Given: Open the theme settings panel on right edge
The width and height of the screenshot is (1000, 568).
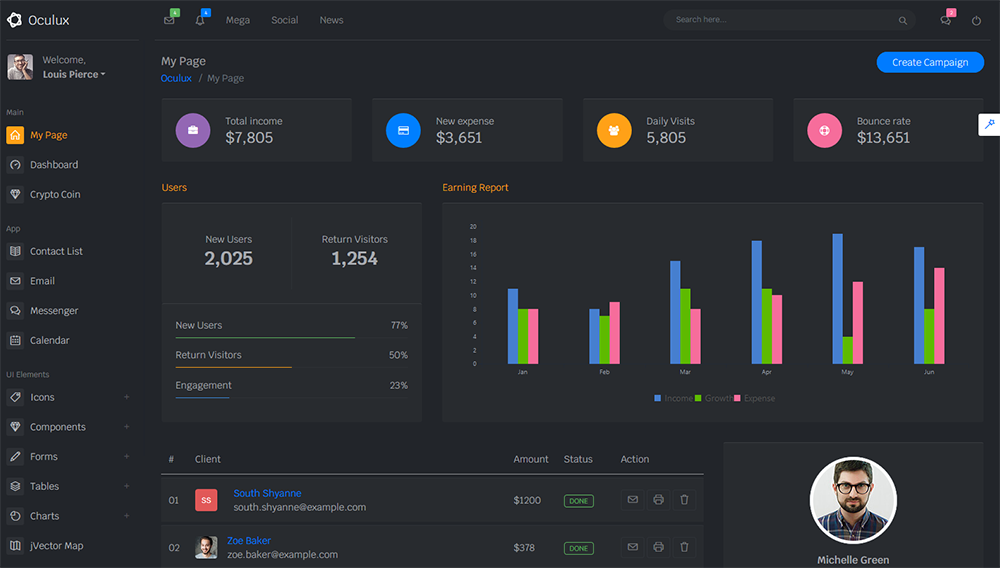Looking at the screenshot, I should (989, 124).
